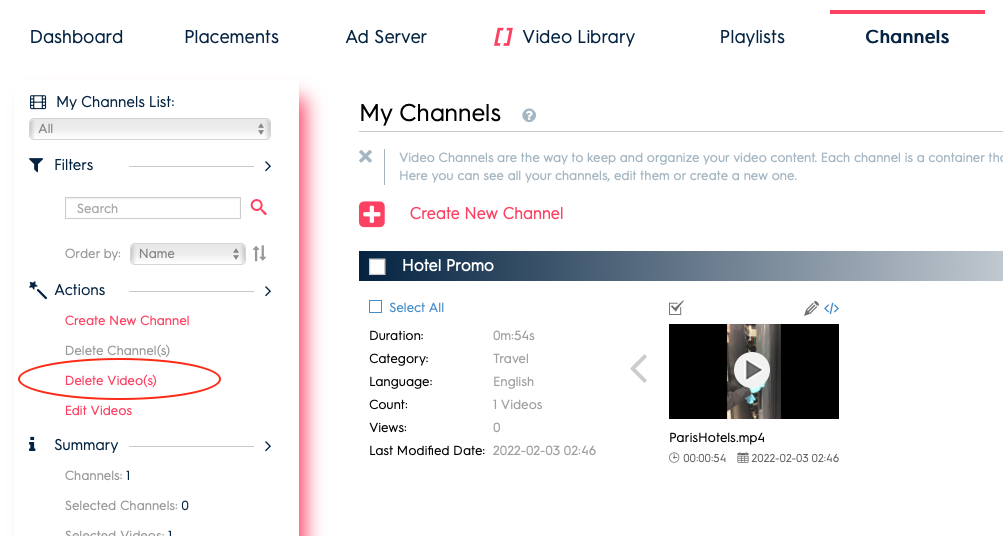Image resolution: width=1003 pixels, height=536 pixels.
Task: Click the red brackets Video Library icon
Action: [503, 37]
